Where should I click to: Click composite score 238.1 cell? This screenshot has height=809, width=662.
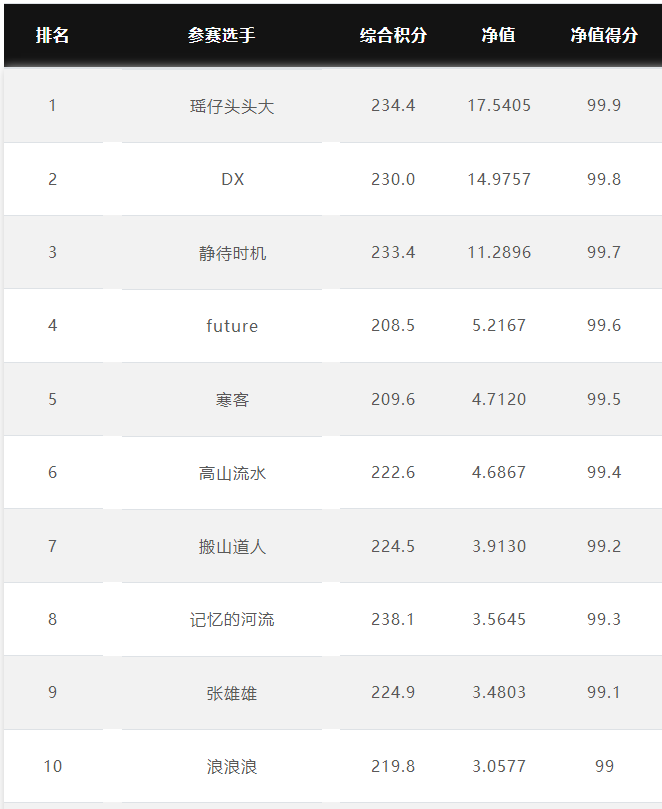tap(393, 619)
